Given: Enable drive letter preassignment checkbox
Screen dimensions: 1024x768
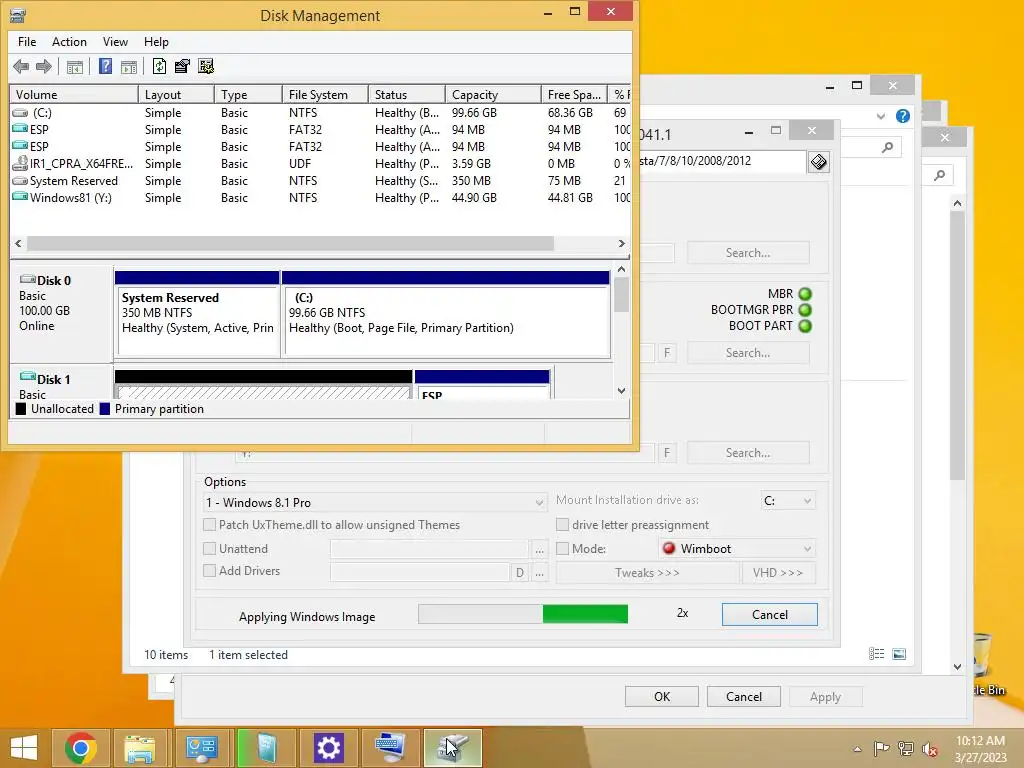Looking at the screenshot, I should (x=562, y=524).
